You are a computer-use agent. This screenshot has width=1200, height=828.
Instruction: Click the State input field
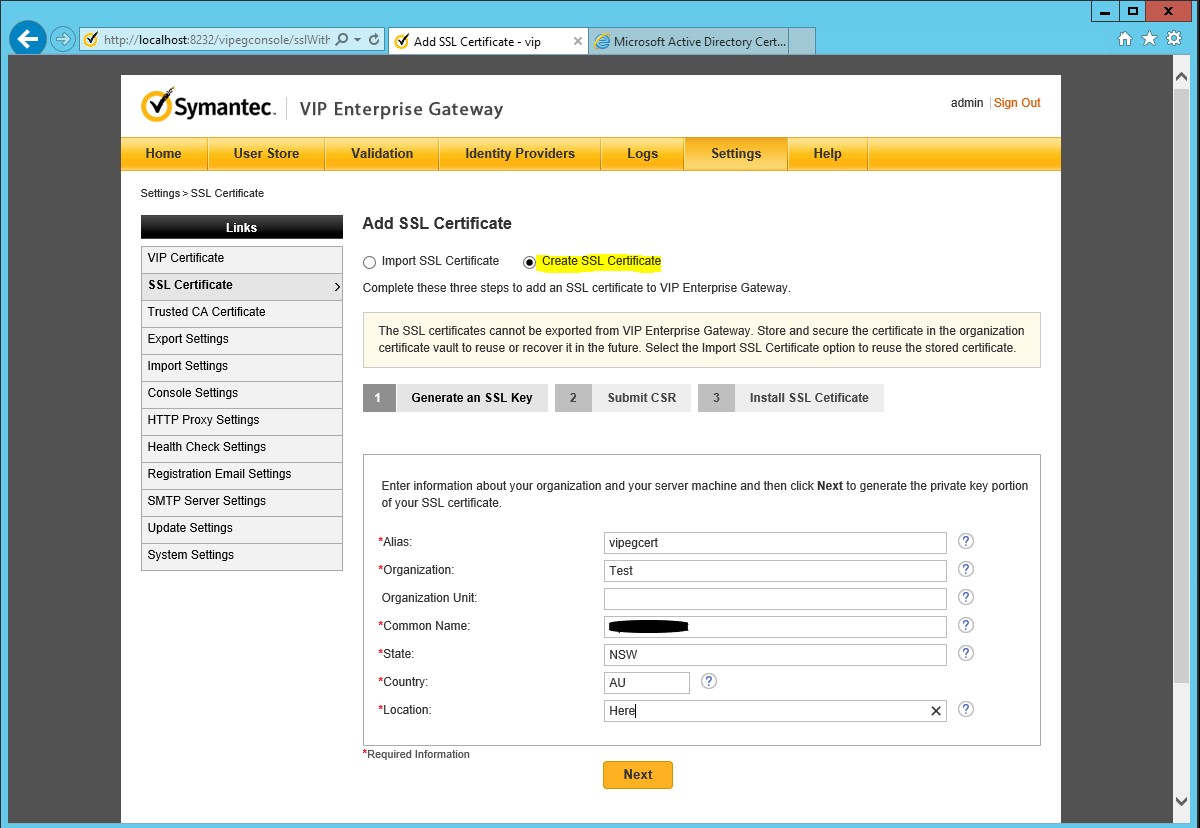(x=775, y=655)
